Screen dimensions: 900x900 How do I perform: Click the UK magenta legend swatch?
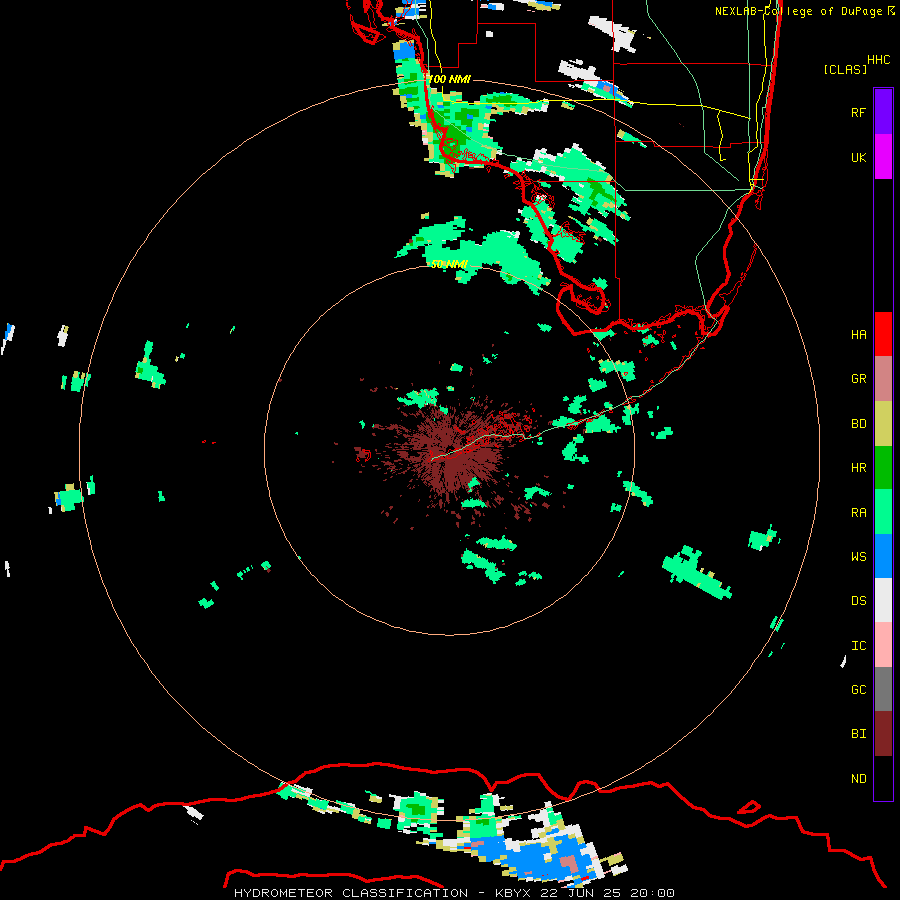click(x=883, y=157)
